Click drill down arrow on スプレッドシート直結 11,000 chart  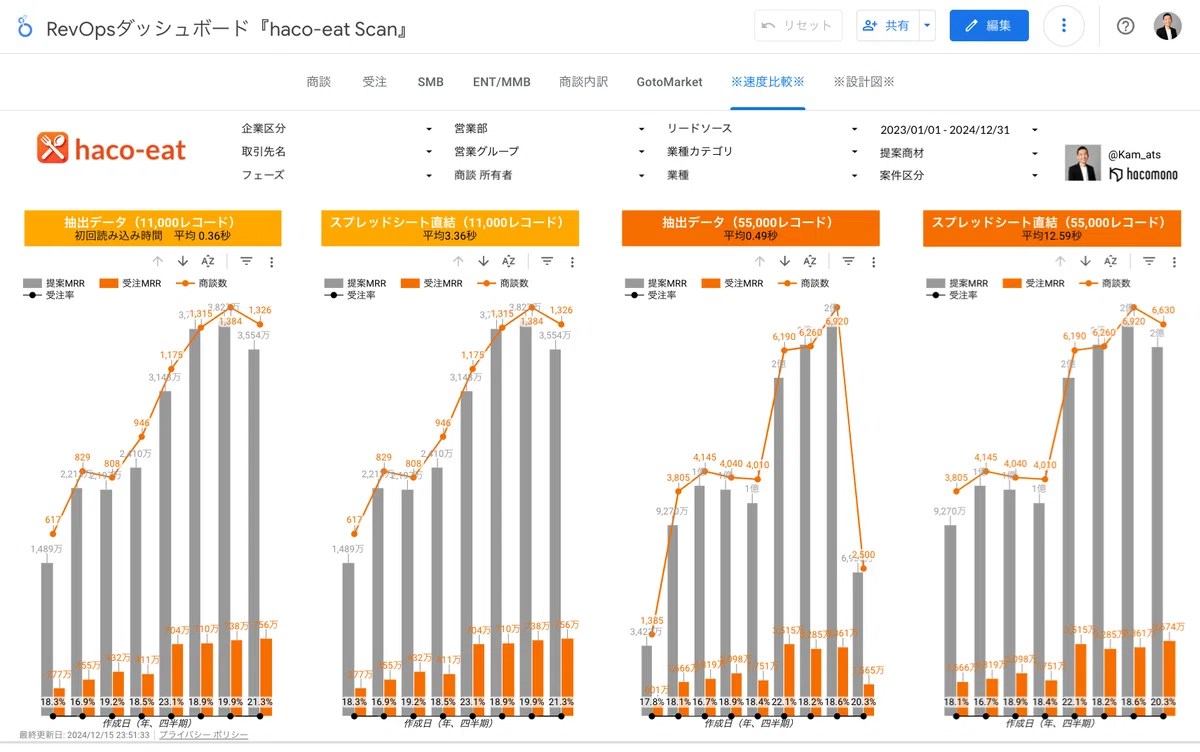pyautogui.click(x=483, y=261)
